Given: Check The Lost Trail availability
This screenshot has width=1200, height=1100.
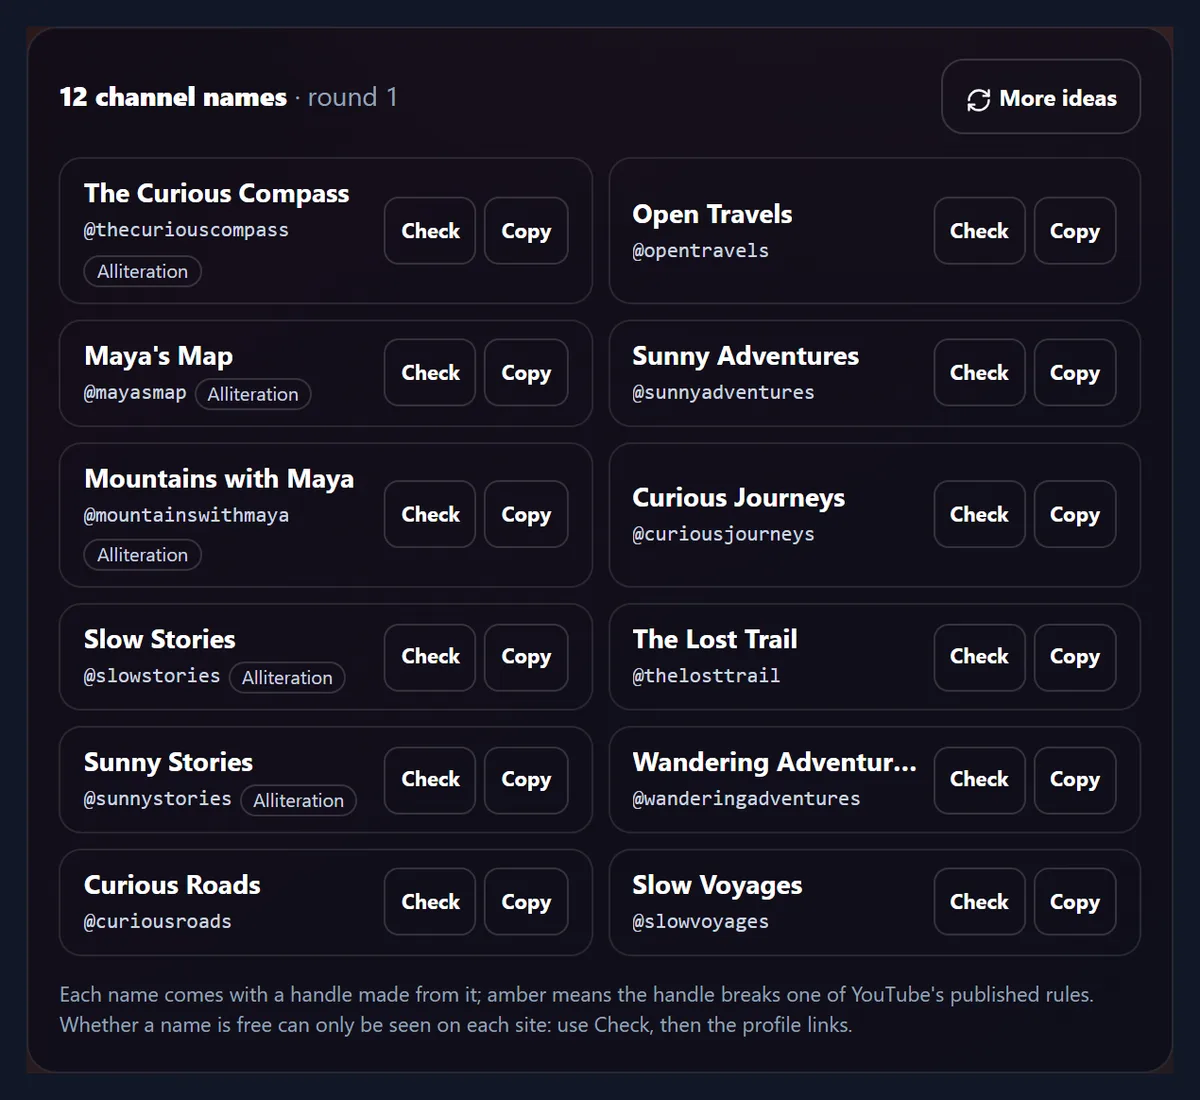Looking at the screenshot, I should click(979, 657).
